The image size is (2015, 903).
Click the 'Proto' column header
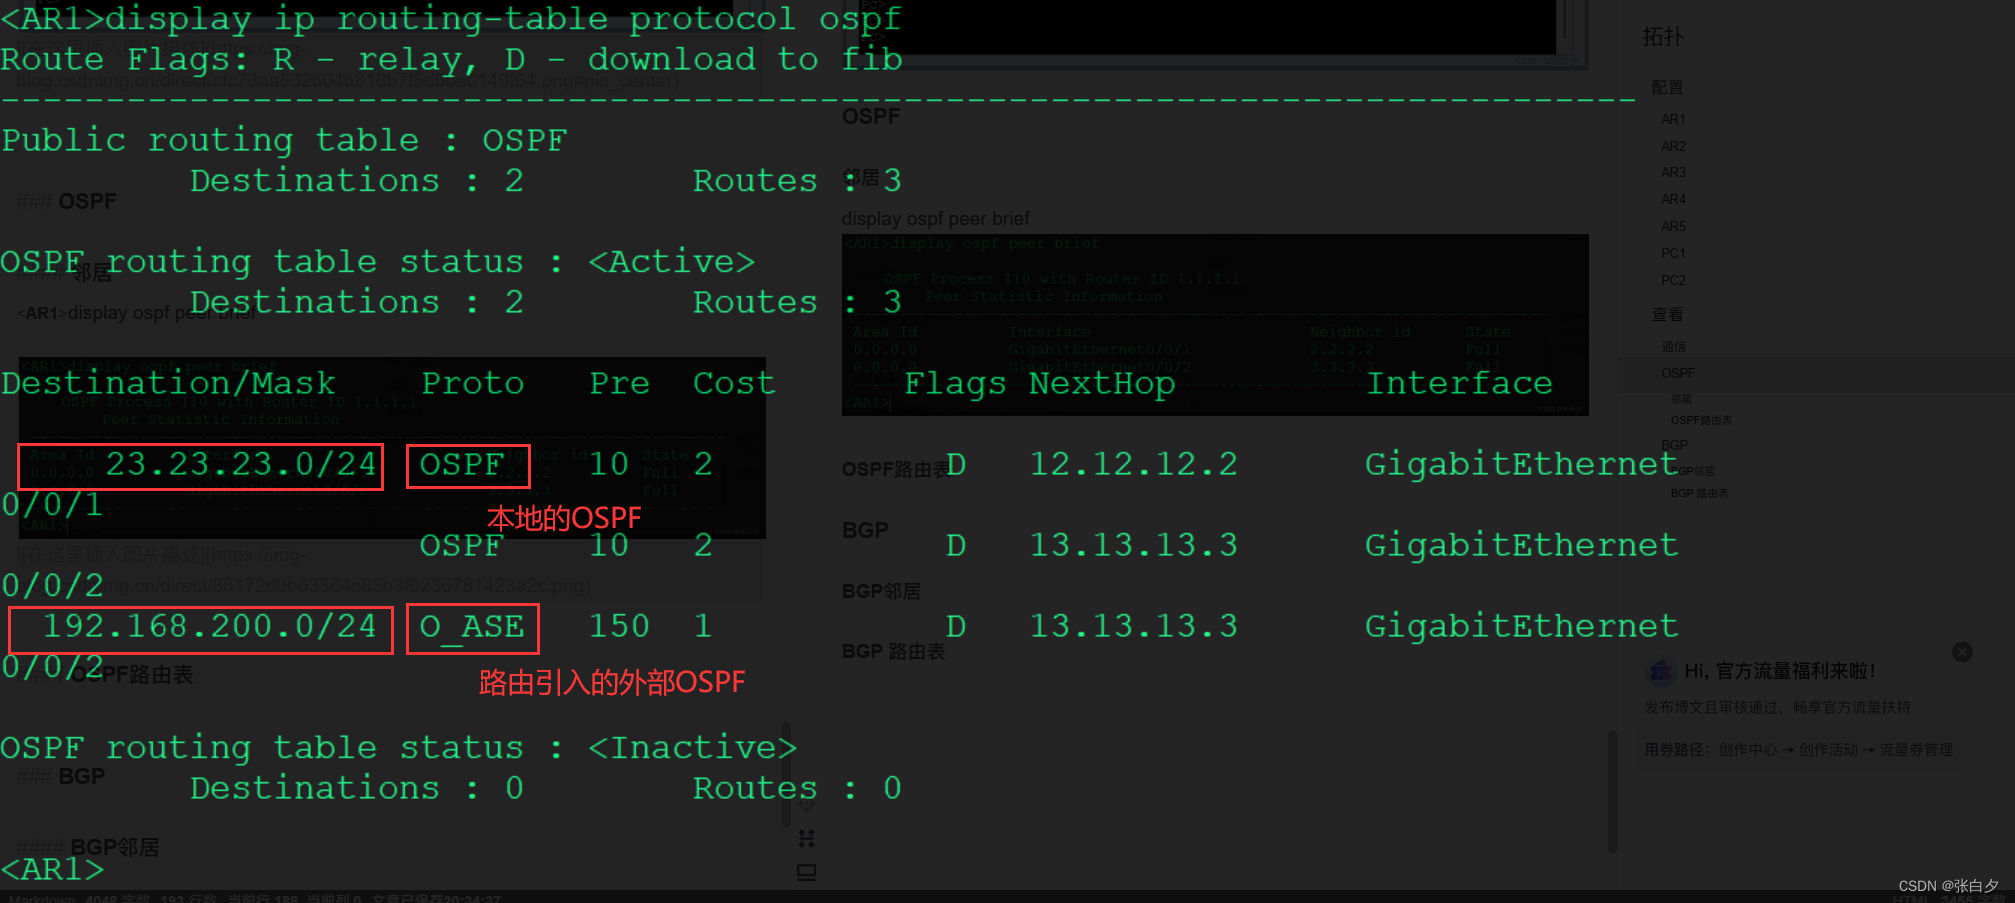[x=473, y=383]
